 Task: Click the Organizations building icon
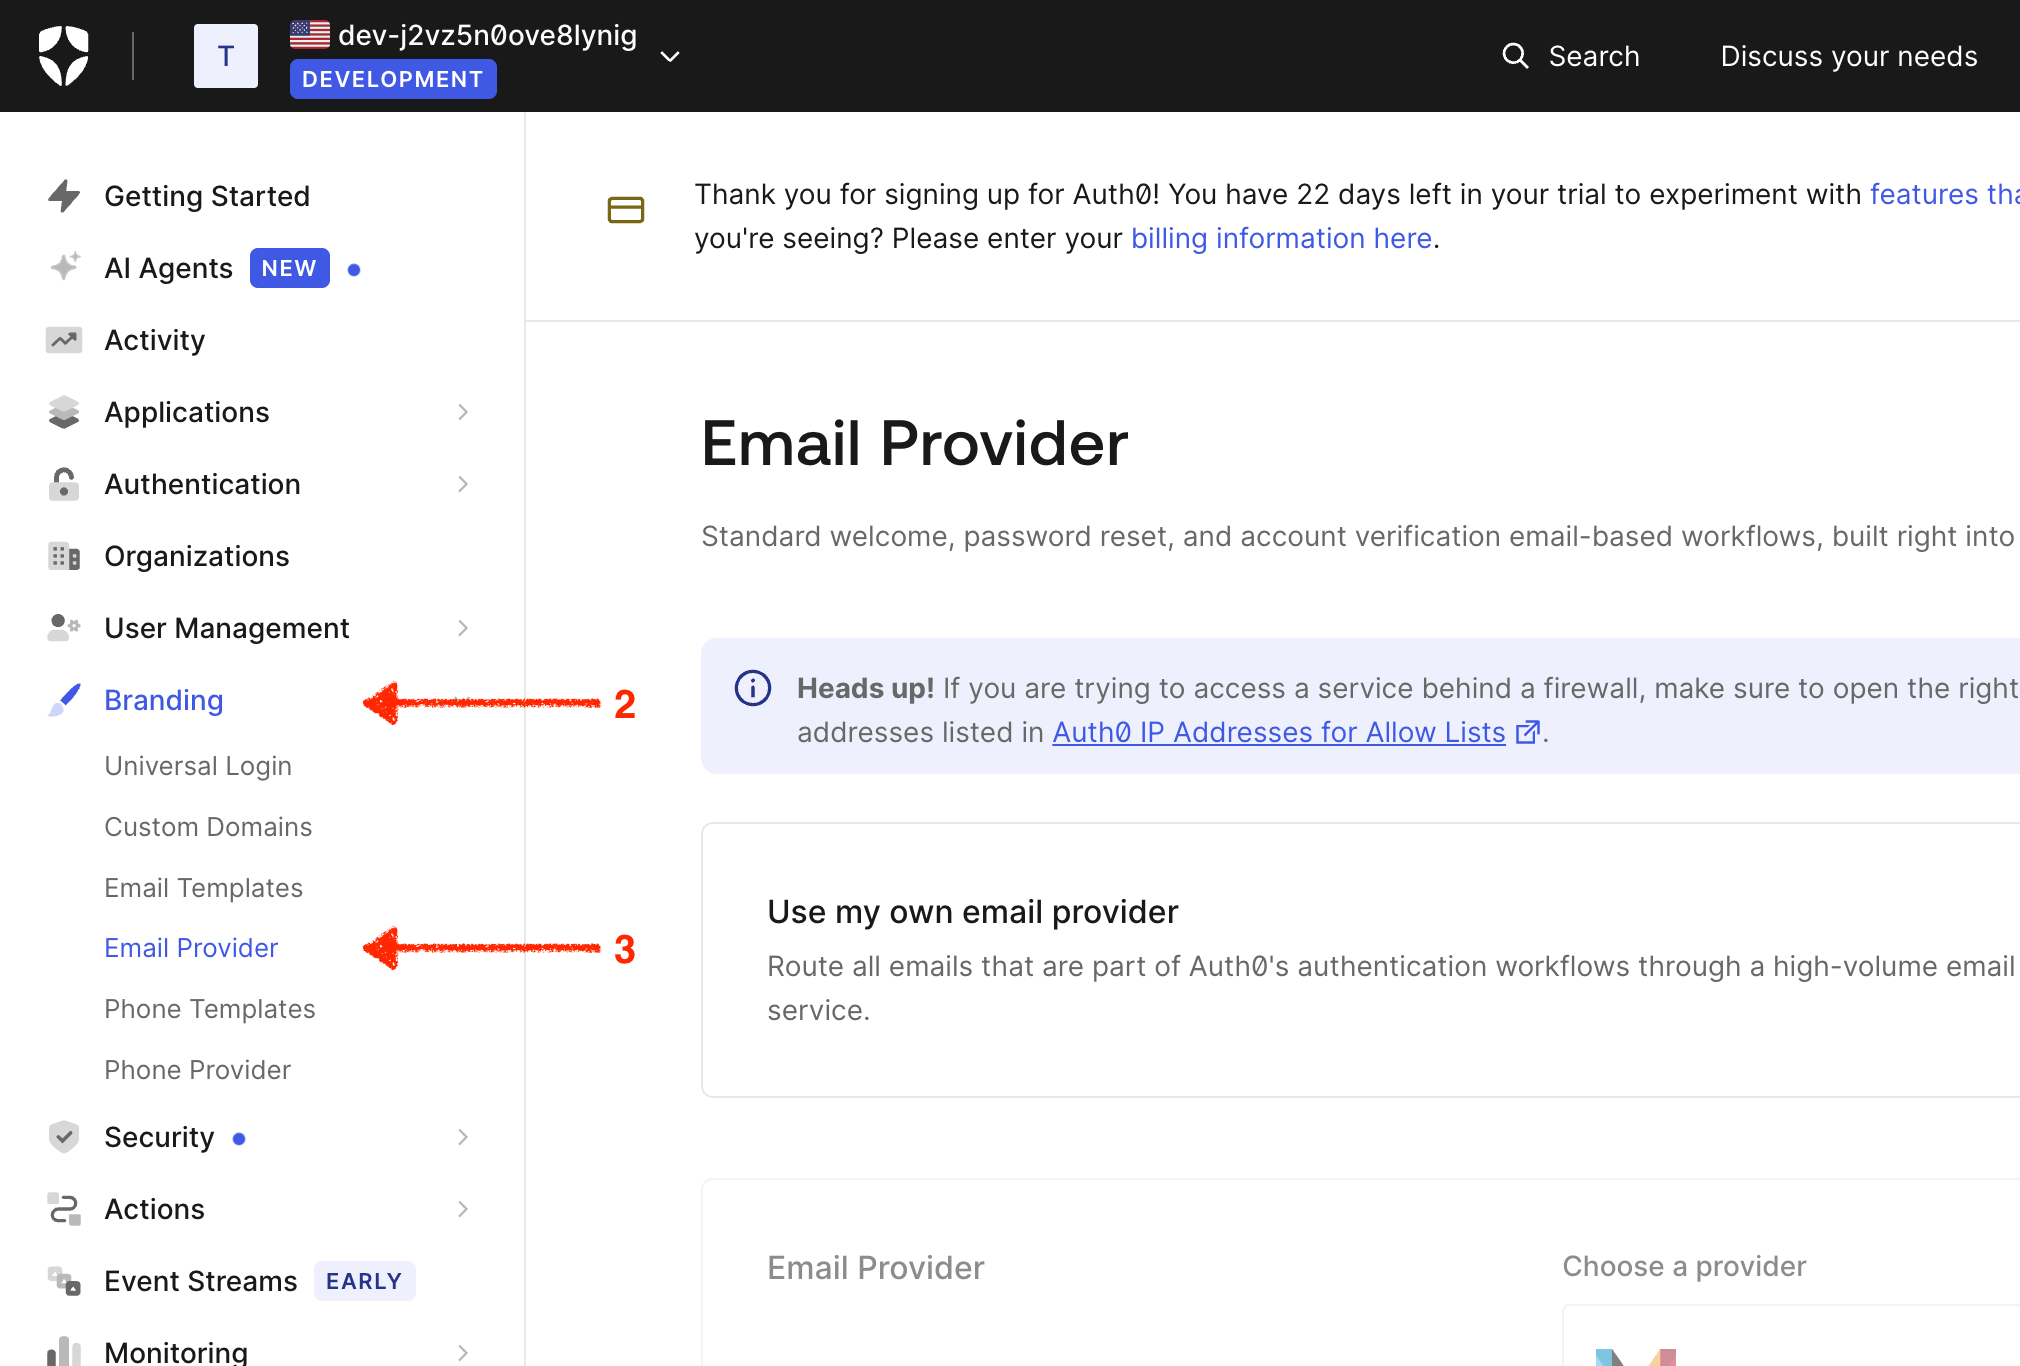(x=64, y=556)
